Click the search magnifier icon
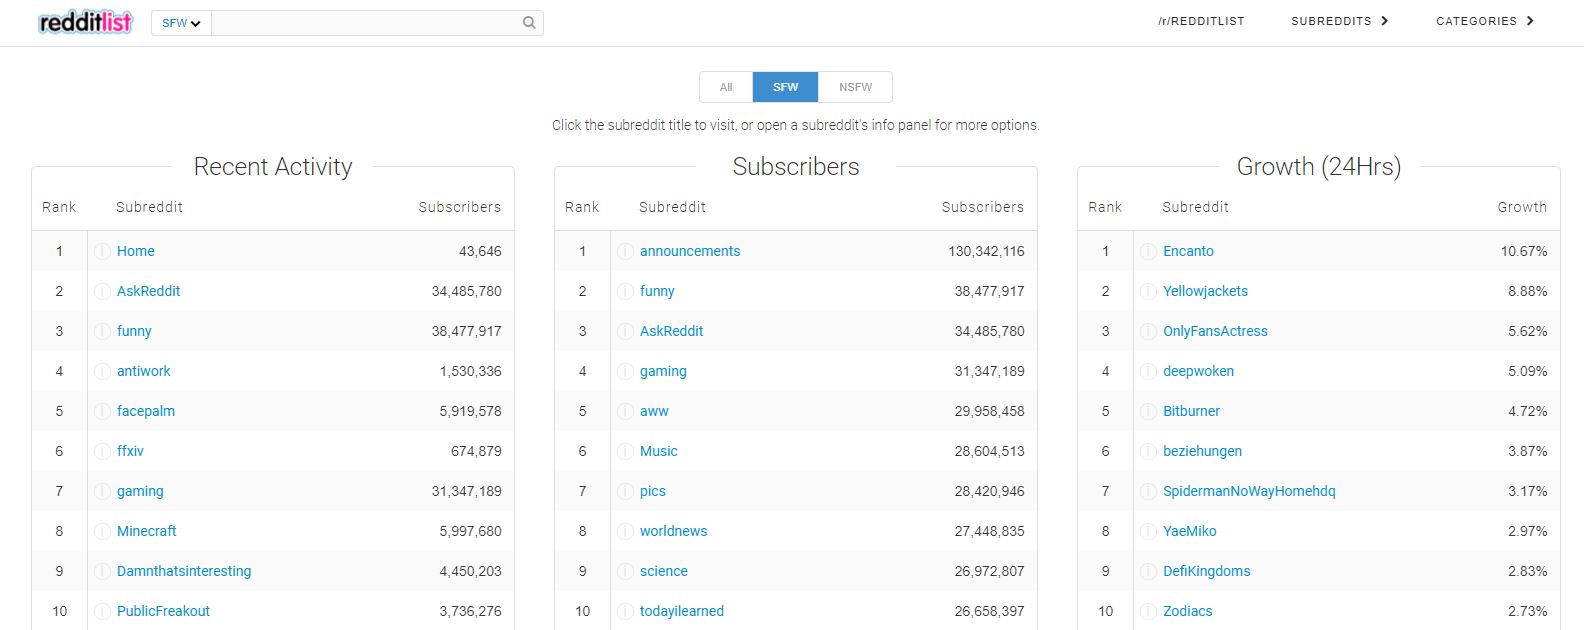This screenshot has width=1584, height=630. [x=529, y=23]
